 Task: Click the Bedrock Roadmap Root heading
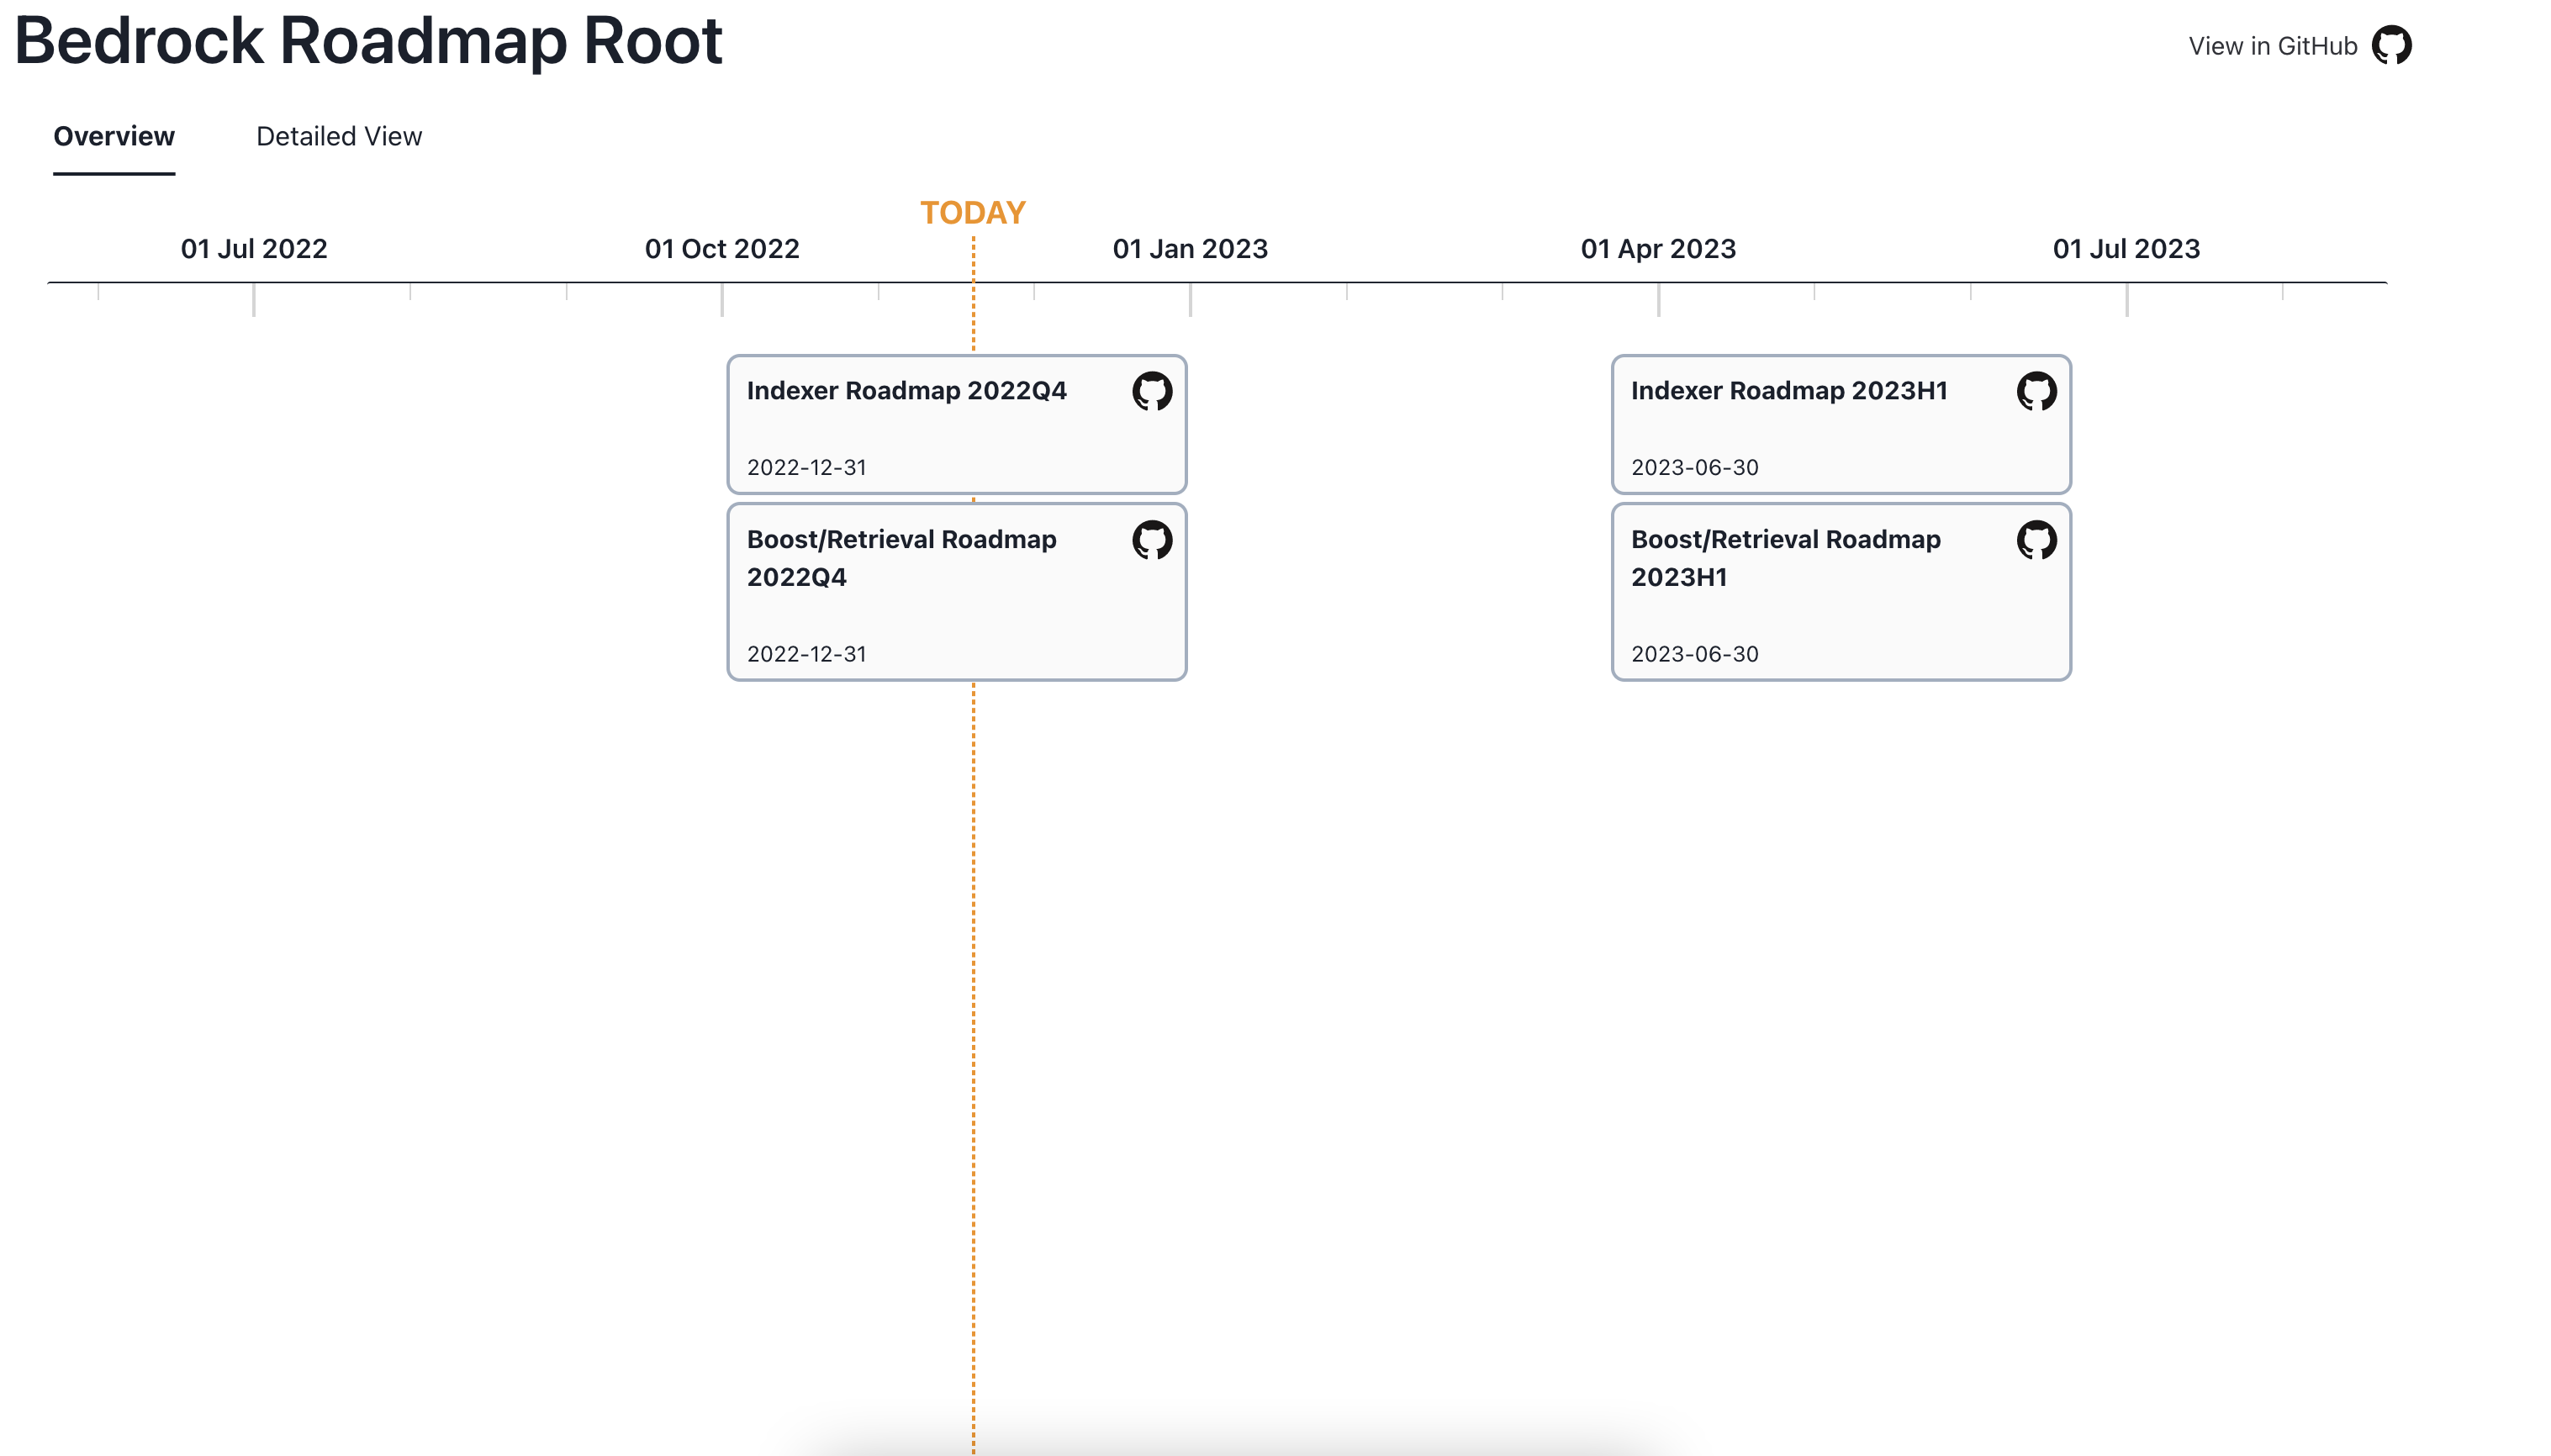point(368,41)
